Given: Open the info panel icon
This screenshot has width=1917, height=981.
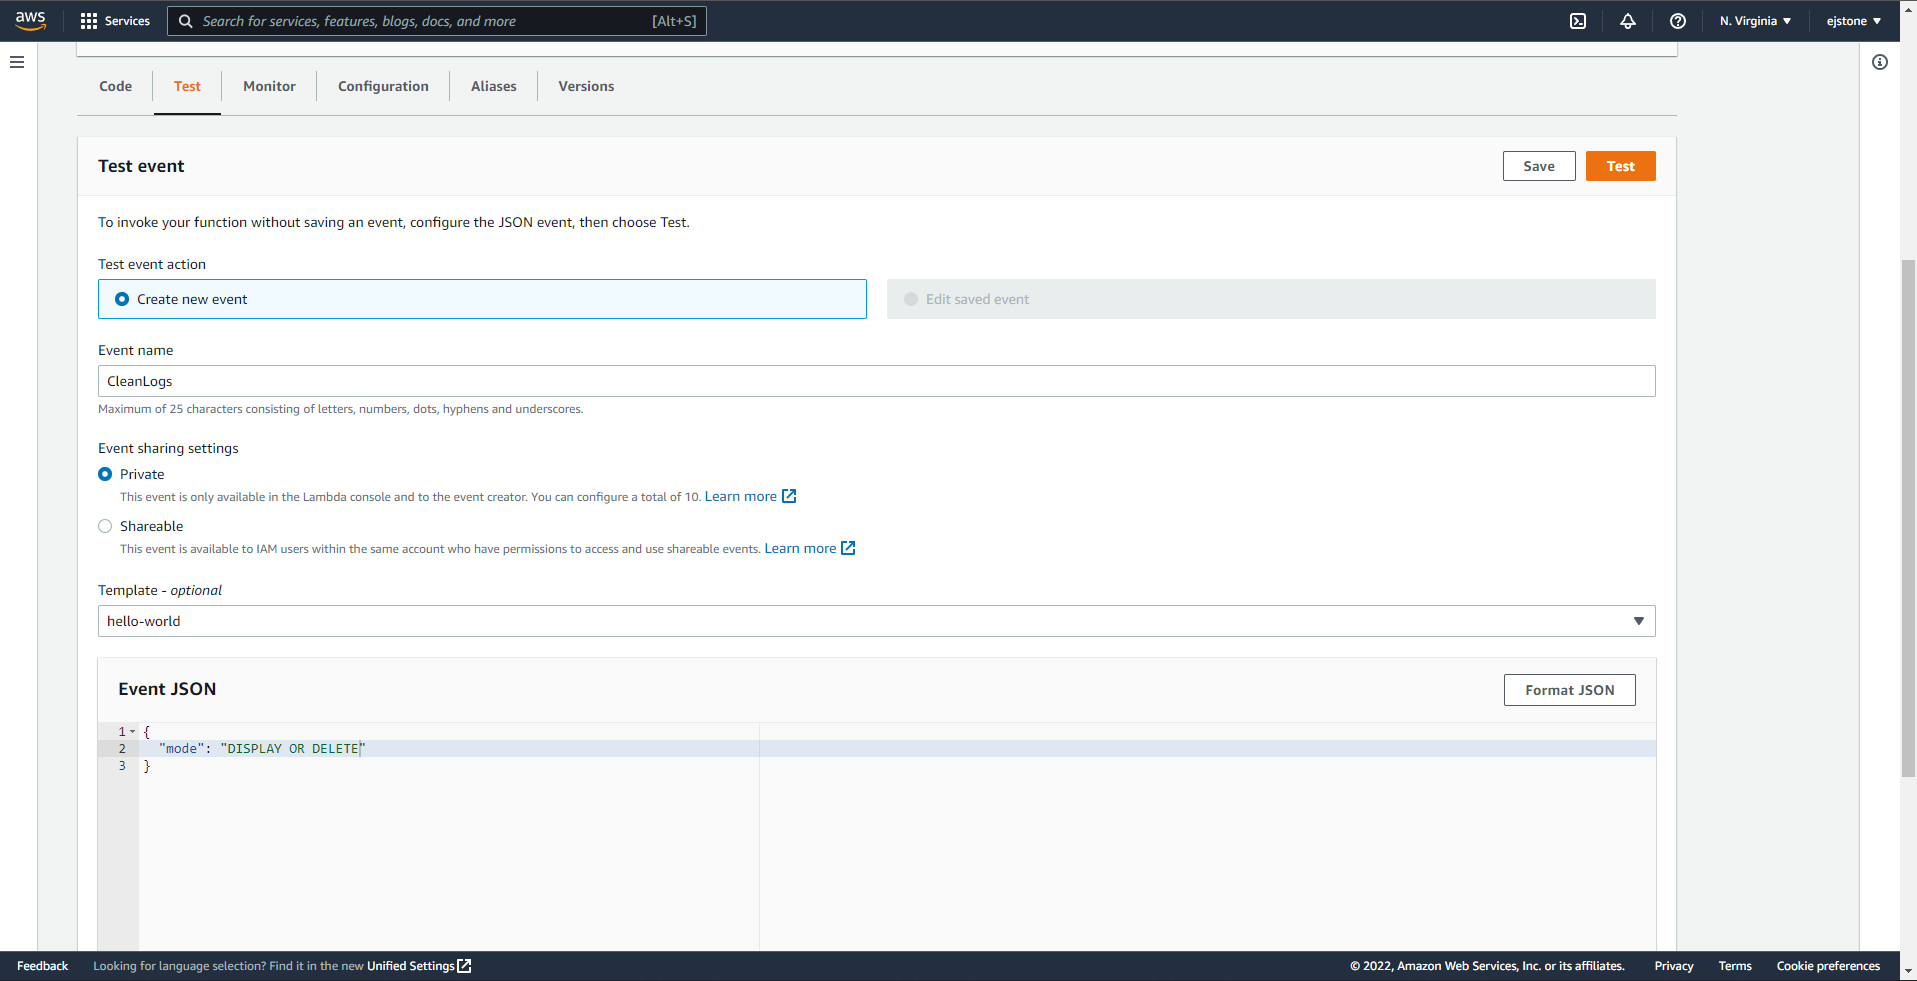Looking at the screenshot, I should 1880,62.
